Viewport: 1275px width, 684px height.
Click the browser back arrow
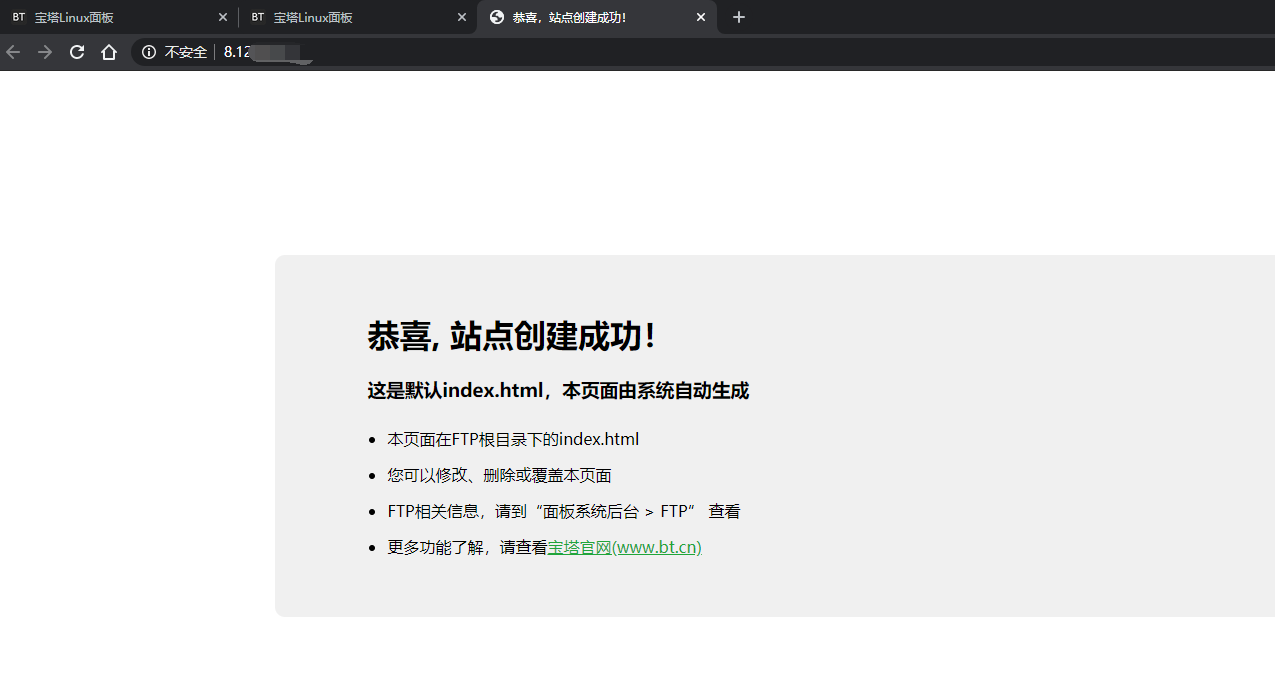click(x=13, y=52)
